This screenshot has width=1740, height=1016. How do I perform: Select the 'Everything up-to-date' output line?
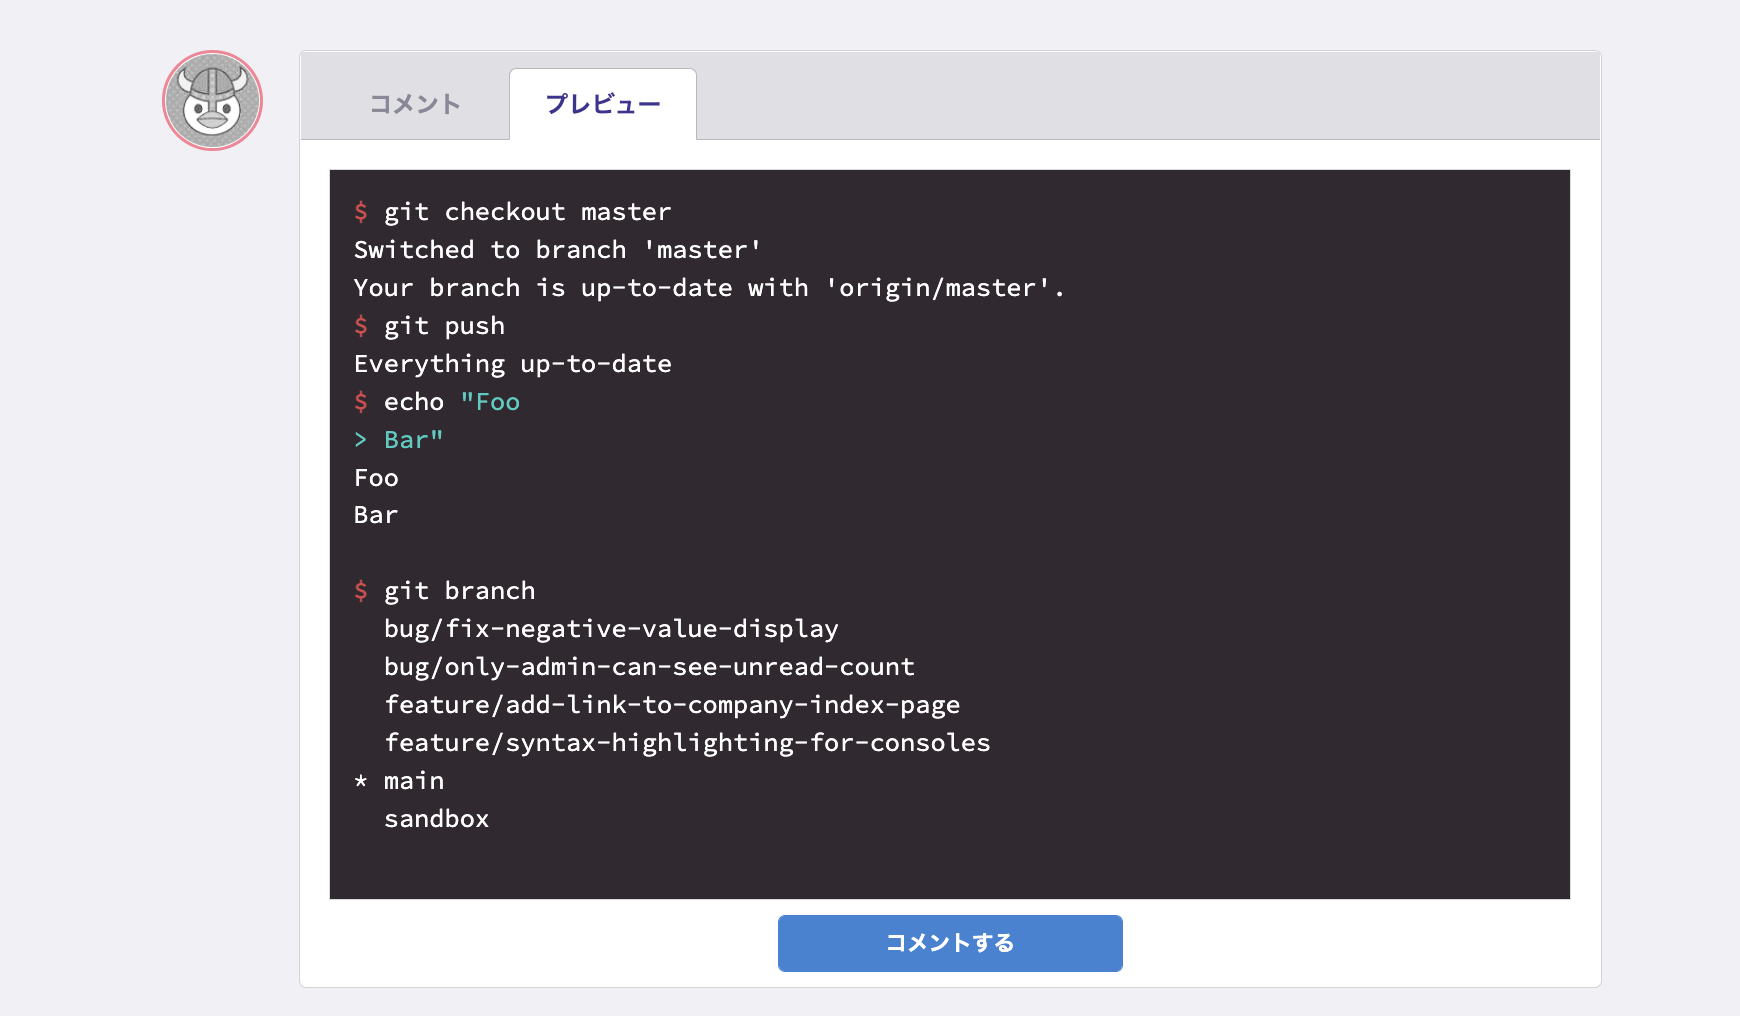point(512,363)
